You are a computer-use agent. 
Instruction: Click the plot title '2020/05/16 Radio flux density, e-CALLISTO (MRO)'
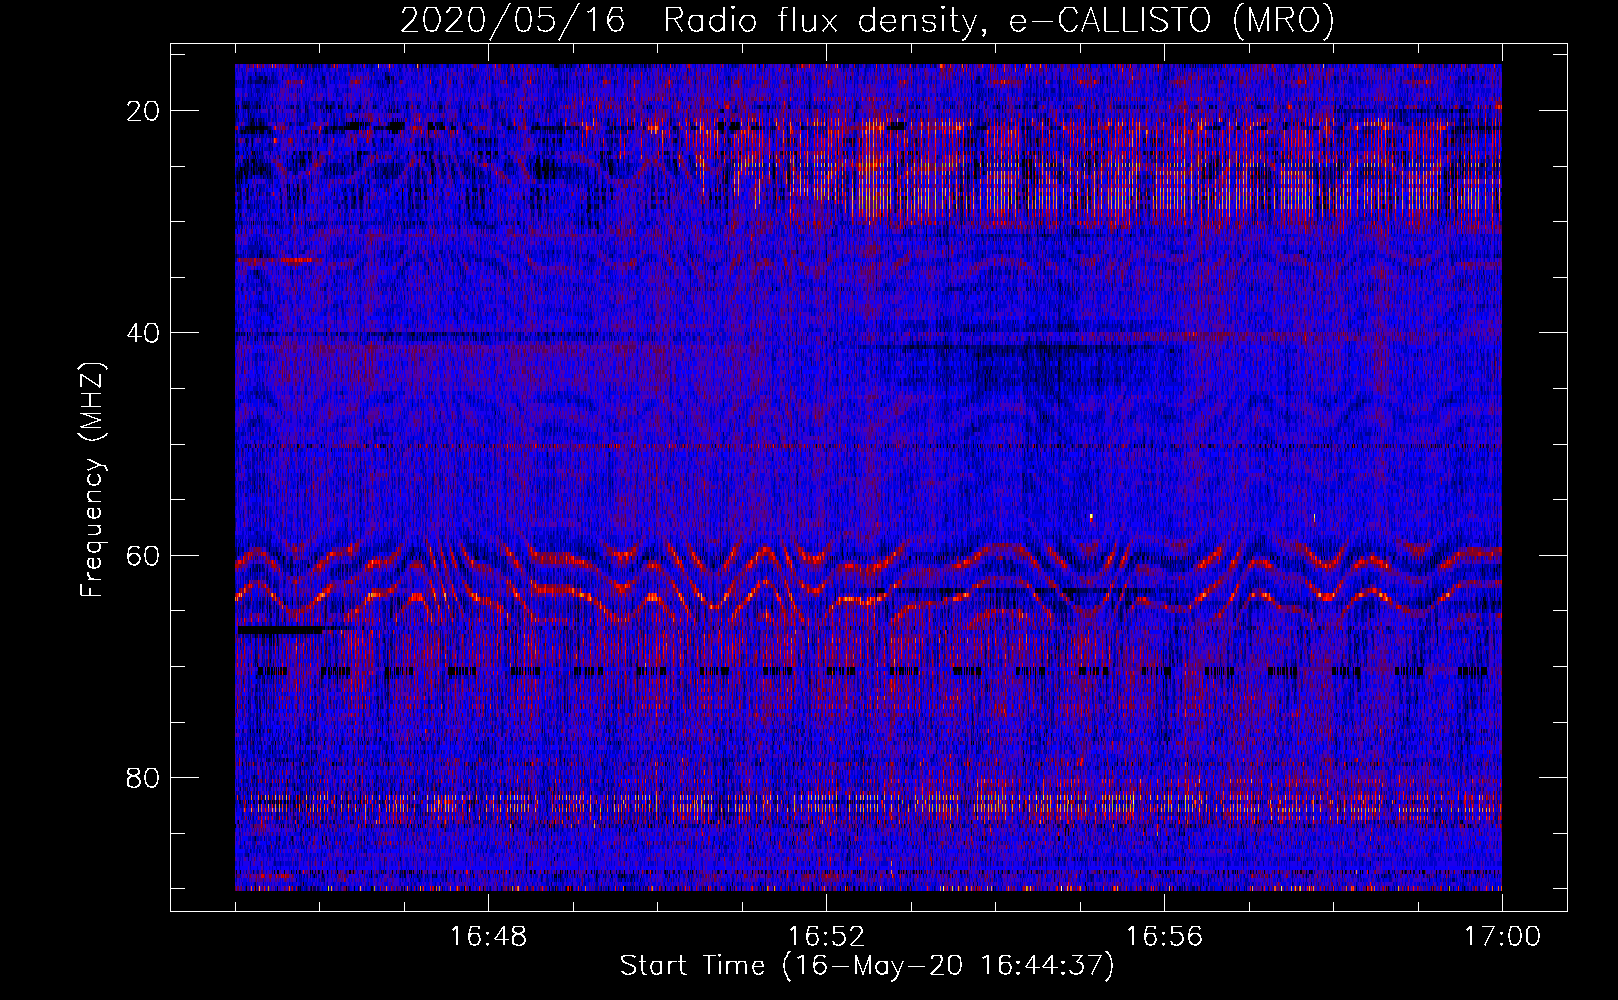867,20
